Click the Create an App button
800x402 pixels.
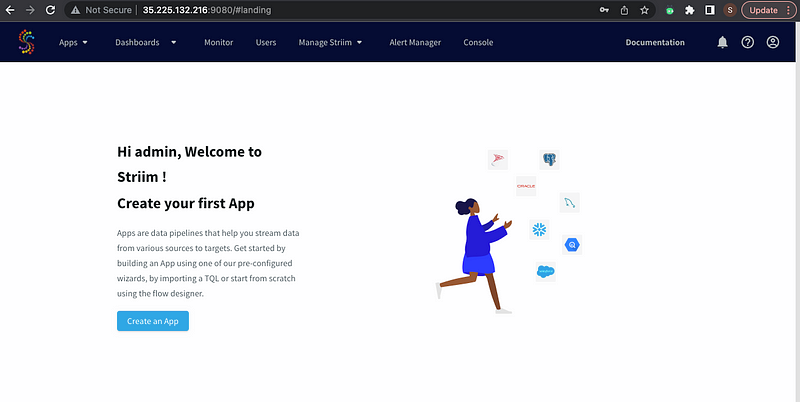pos(153,321)
